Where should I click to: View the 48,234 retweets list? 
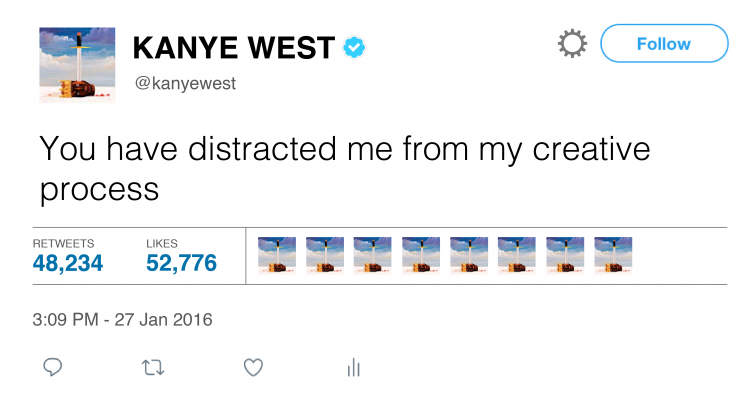point(67,263)
